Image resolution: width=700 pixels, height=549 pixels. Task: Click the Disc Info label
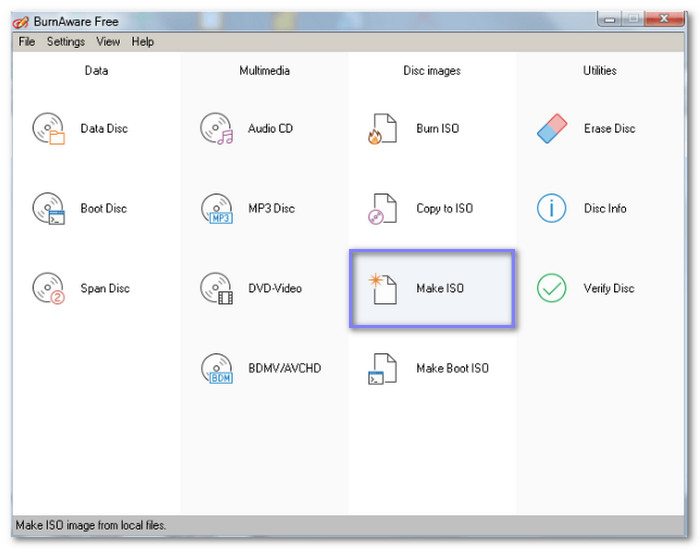(605, 208)
